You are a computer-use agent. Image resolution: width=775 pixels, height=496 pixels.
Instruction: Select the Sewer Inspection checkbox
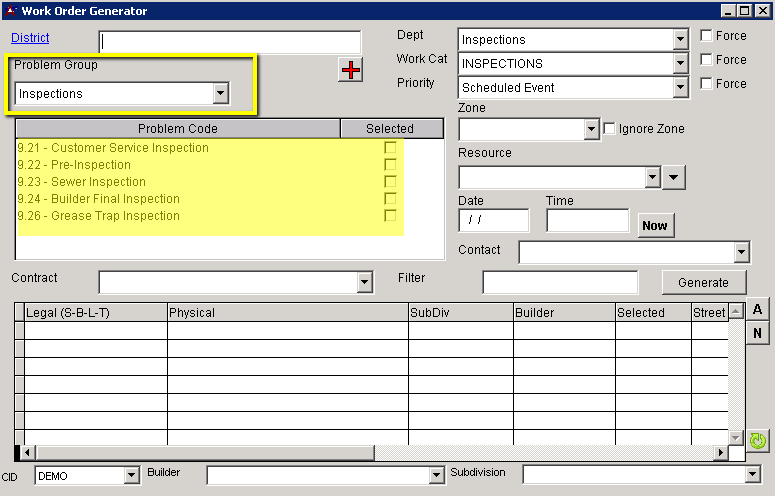click(390, 182)
